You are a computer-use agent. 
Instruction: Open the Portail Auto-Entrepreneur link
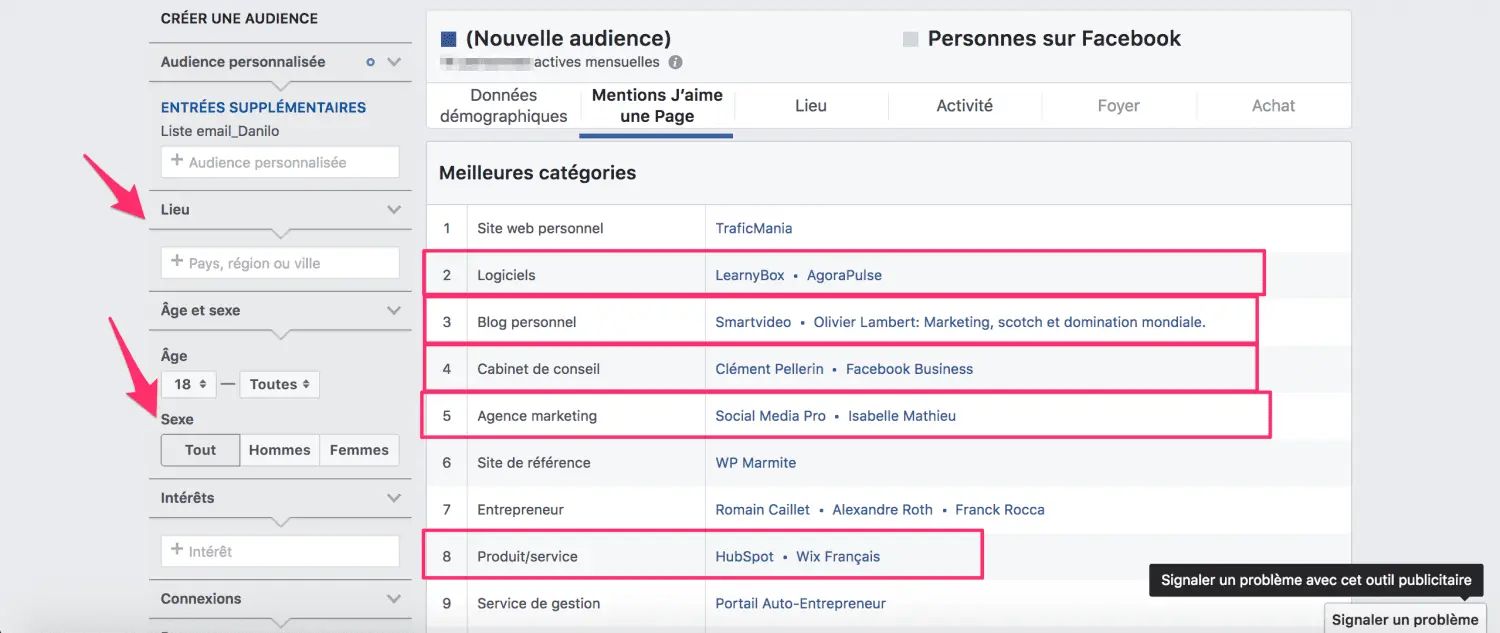point(801,604)
